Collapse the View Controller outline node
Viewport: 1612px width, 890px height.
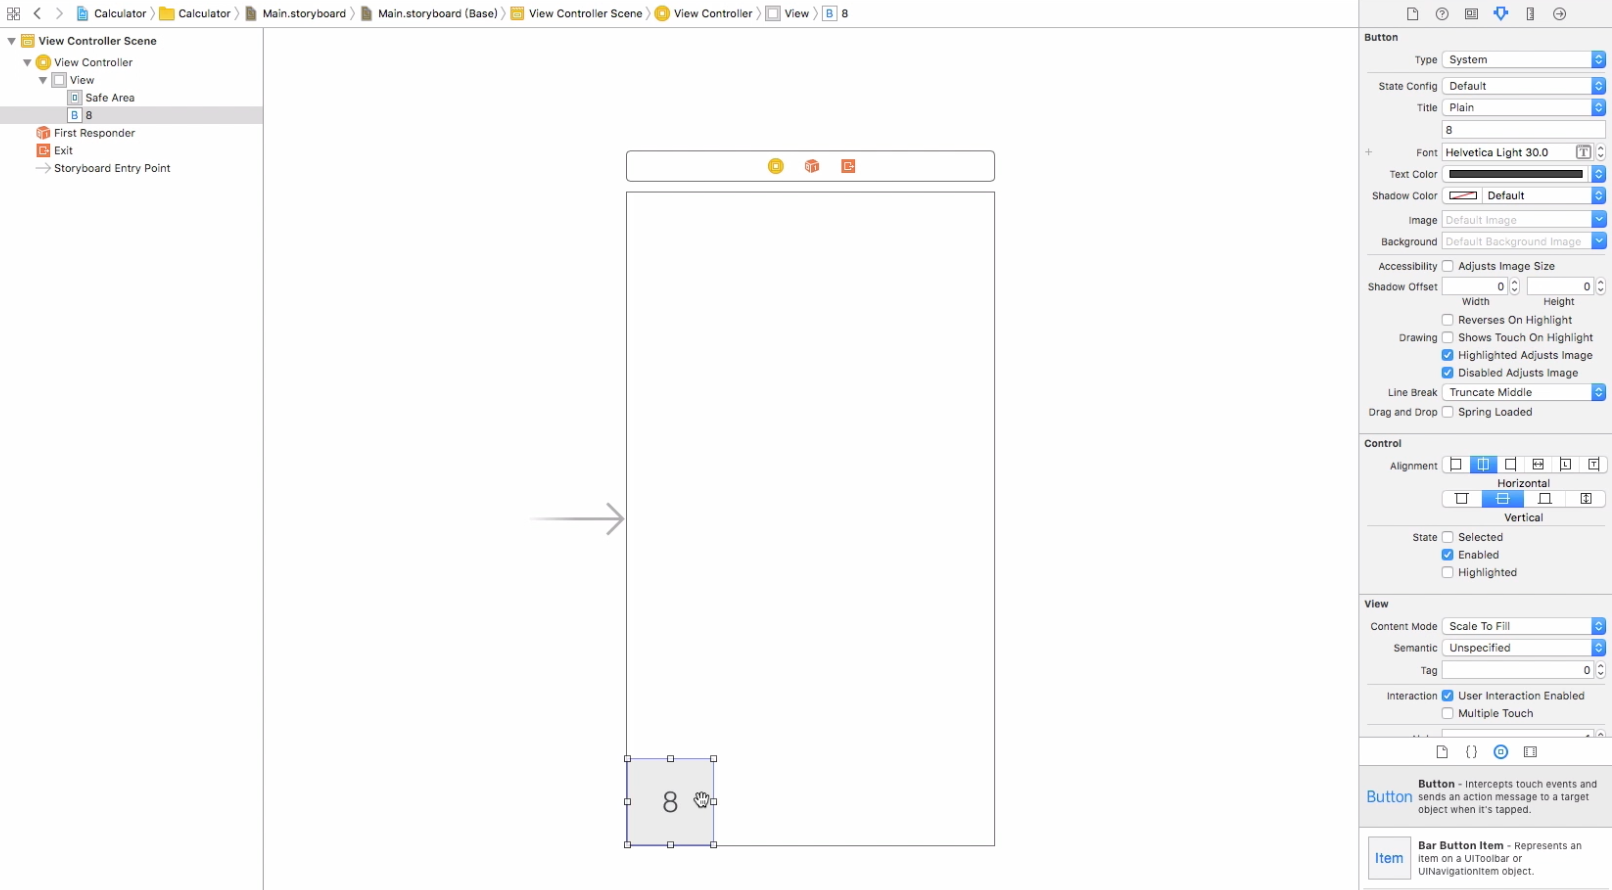click(x=27, y=62)
